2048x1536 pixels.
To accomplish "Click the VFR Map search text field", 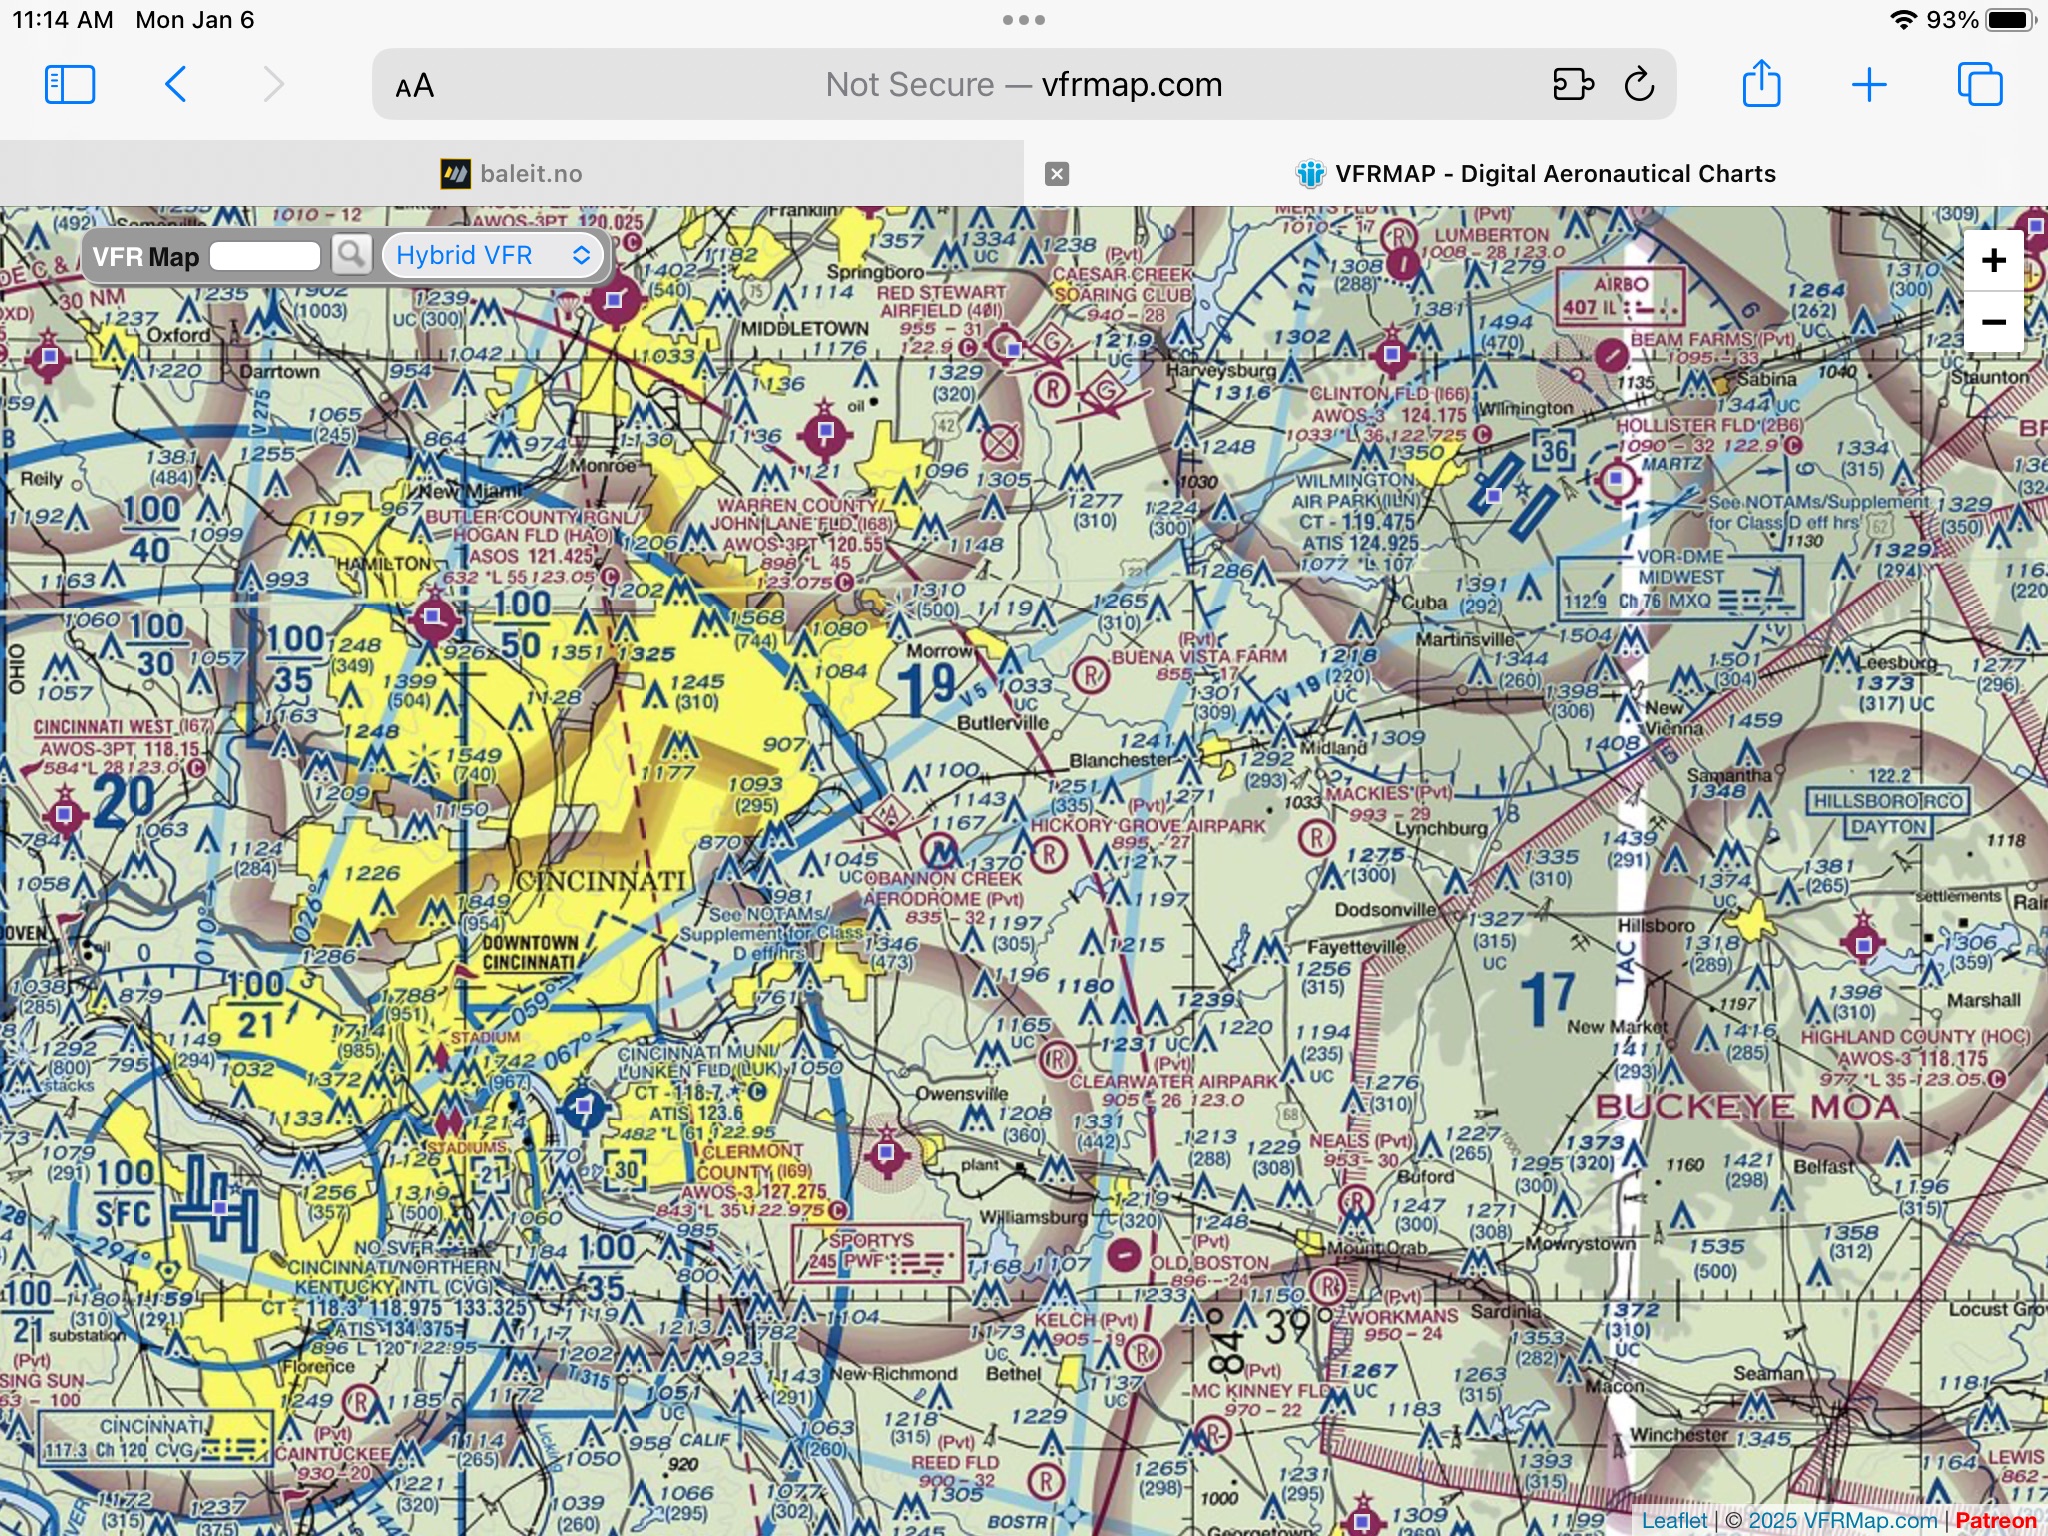I will coord(265,256).
